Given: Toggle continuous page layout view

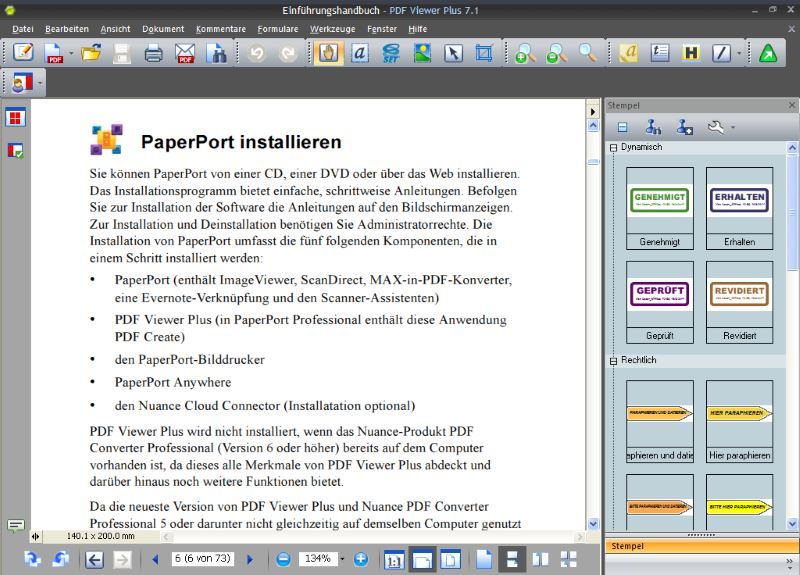Looking at the screenshot, I should pos(513,559).
